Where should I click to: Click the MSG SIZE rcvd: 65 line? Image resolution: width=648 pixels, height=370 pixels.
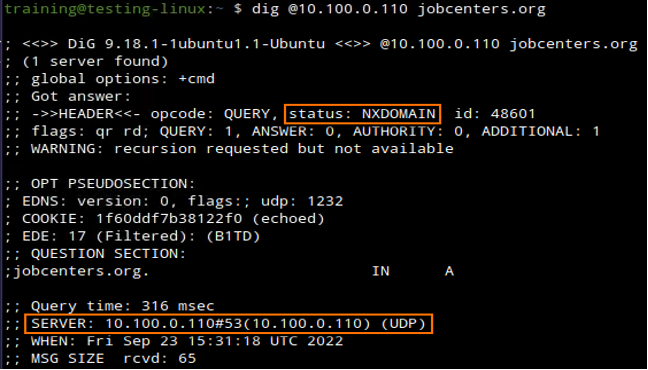(x=113, y=358)
